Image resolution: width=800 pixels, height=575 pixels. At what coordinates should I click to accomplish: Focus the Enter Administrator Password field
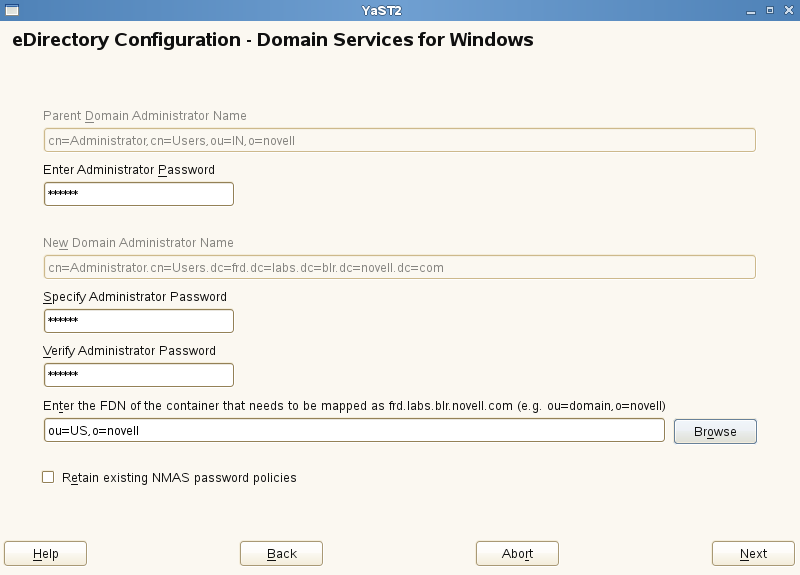click(x=139, y=194)
